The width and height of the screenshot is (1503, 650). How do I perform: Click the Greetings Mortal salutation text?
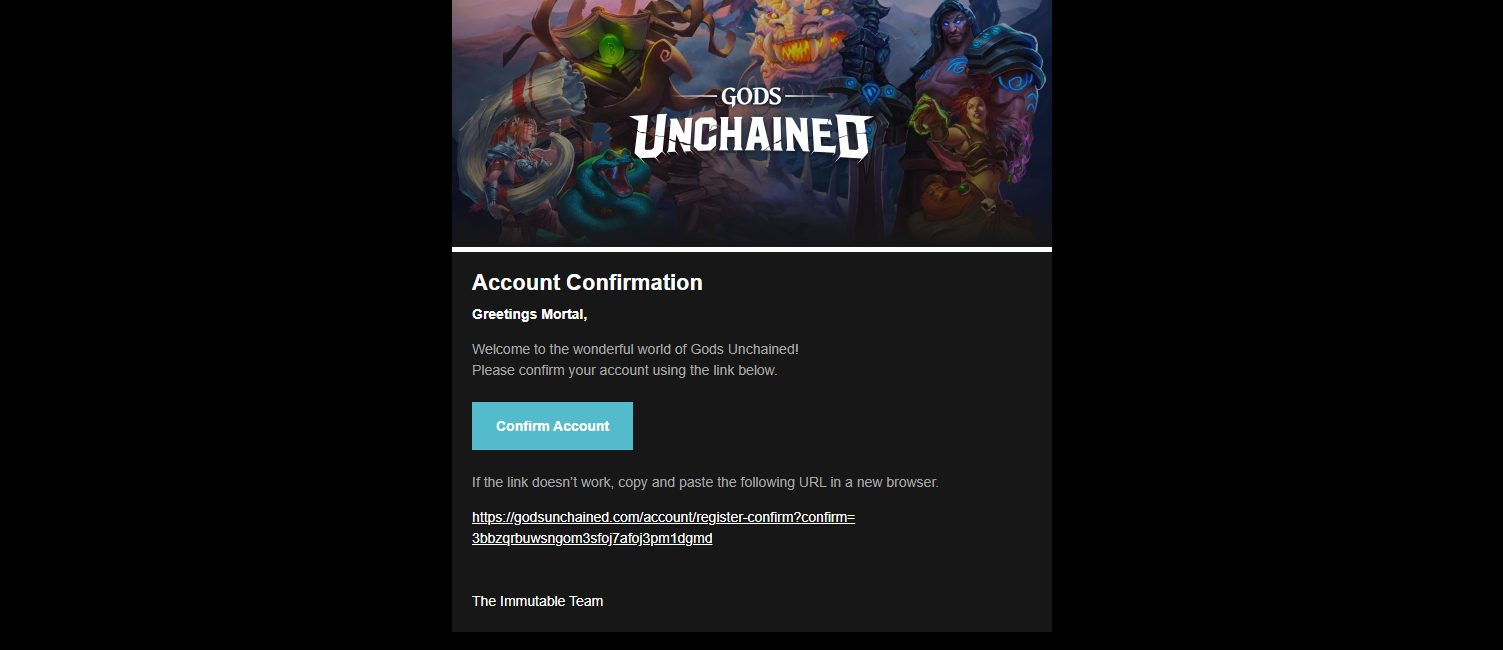tap(529, 315)
